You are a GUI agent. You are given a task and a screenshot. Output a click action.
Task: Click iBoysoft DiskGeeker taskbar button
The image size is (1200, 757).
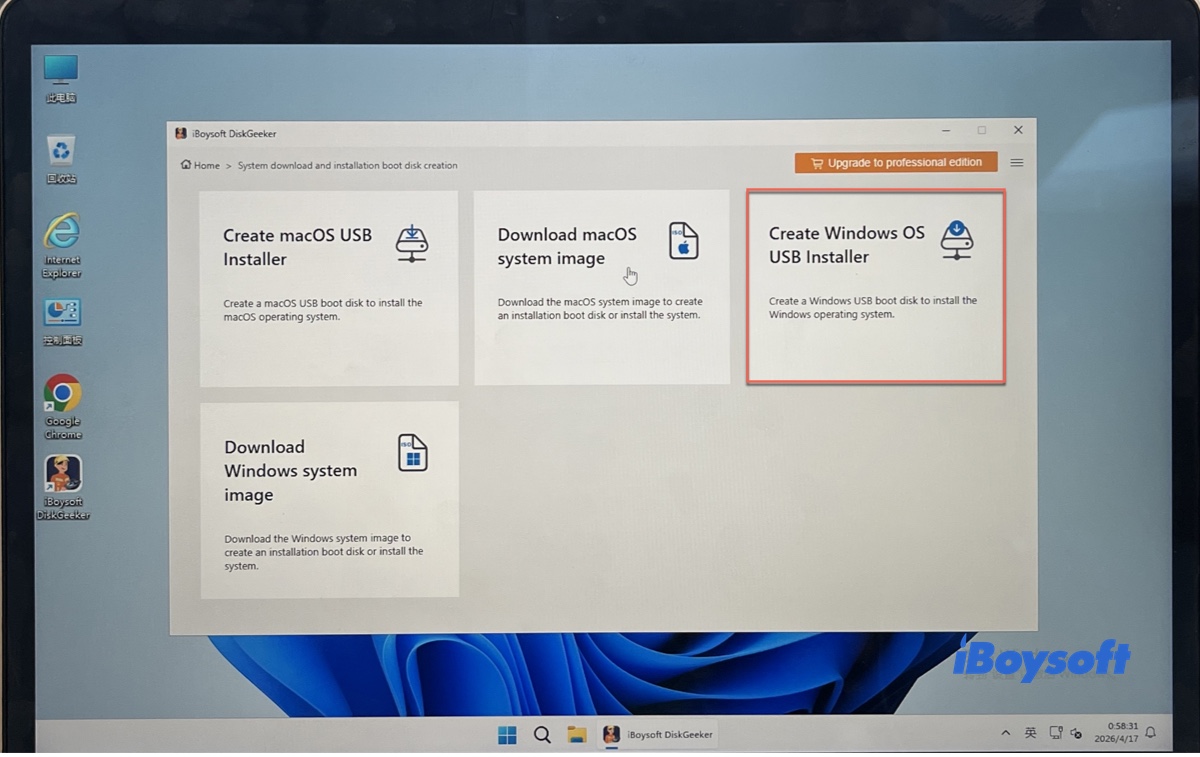click(660, 734)
